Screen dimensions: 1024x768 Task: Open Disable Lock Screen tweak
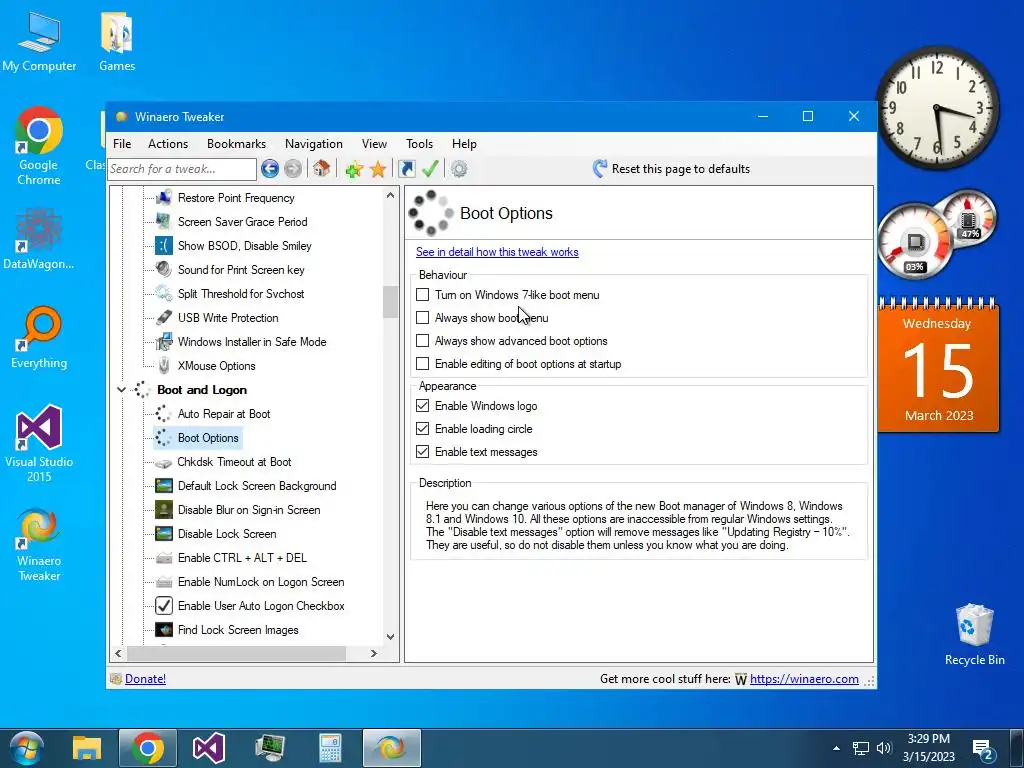click(x=227, y=534)
